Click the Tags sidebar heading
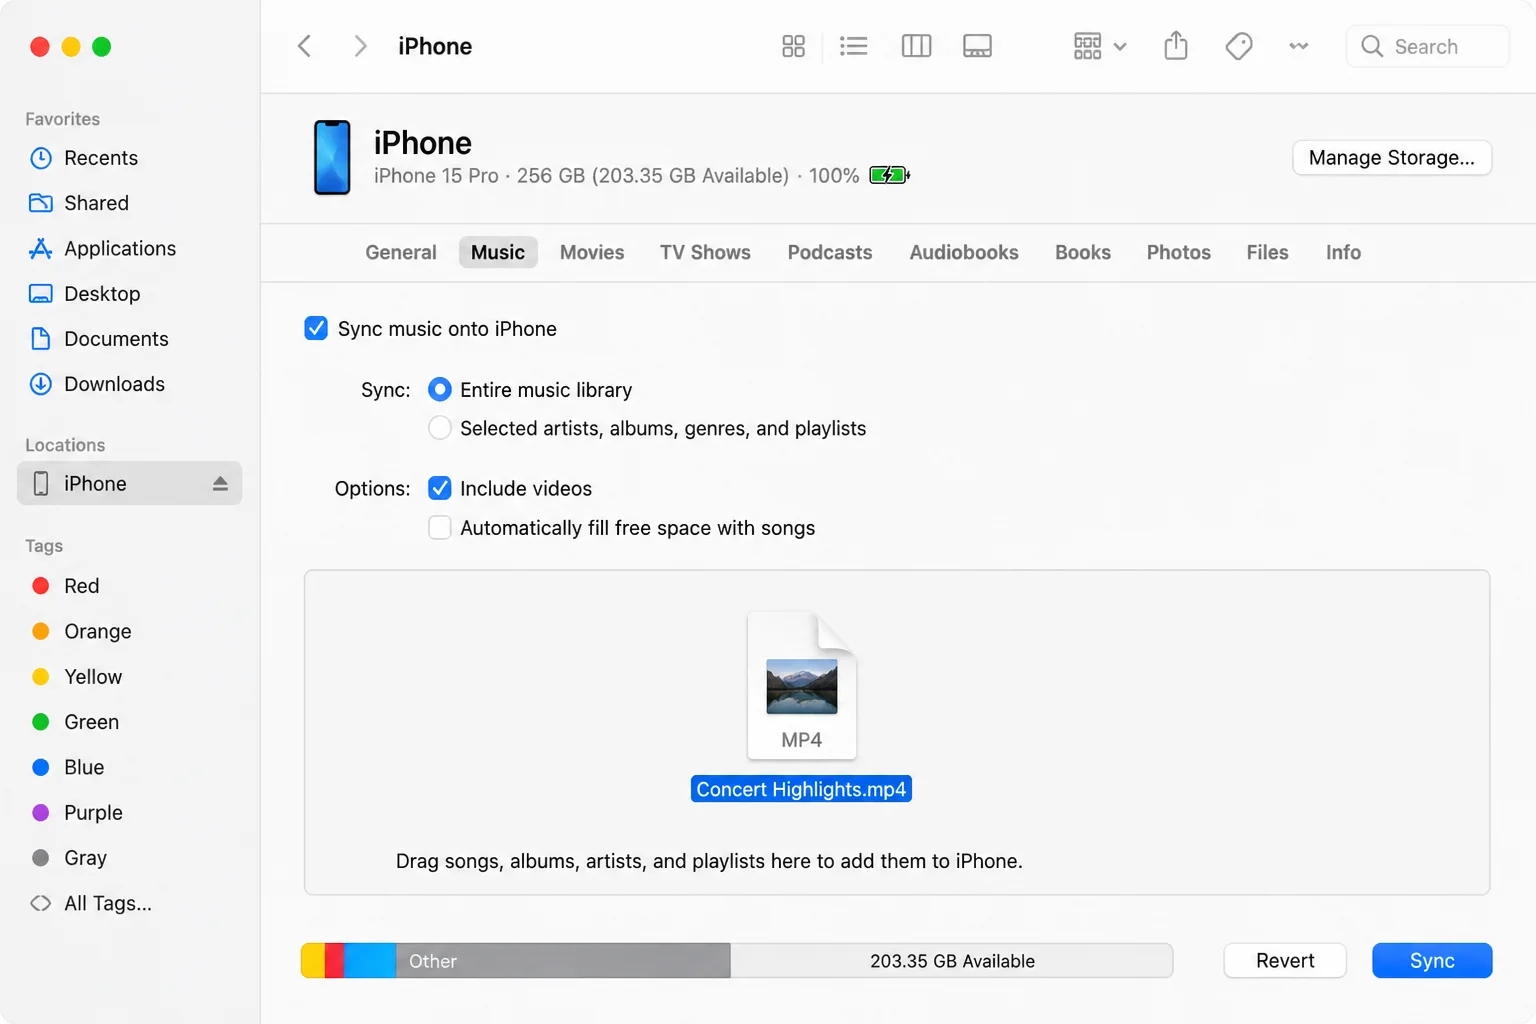This screenshot has width=1536, height=1024. coord(44,546)
